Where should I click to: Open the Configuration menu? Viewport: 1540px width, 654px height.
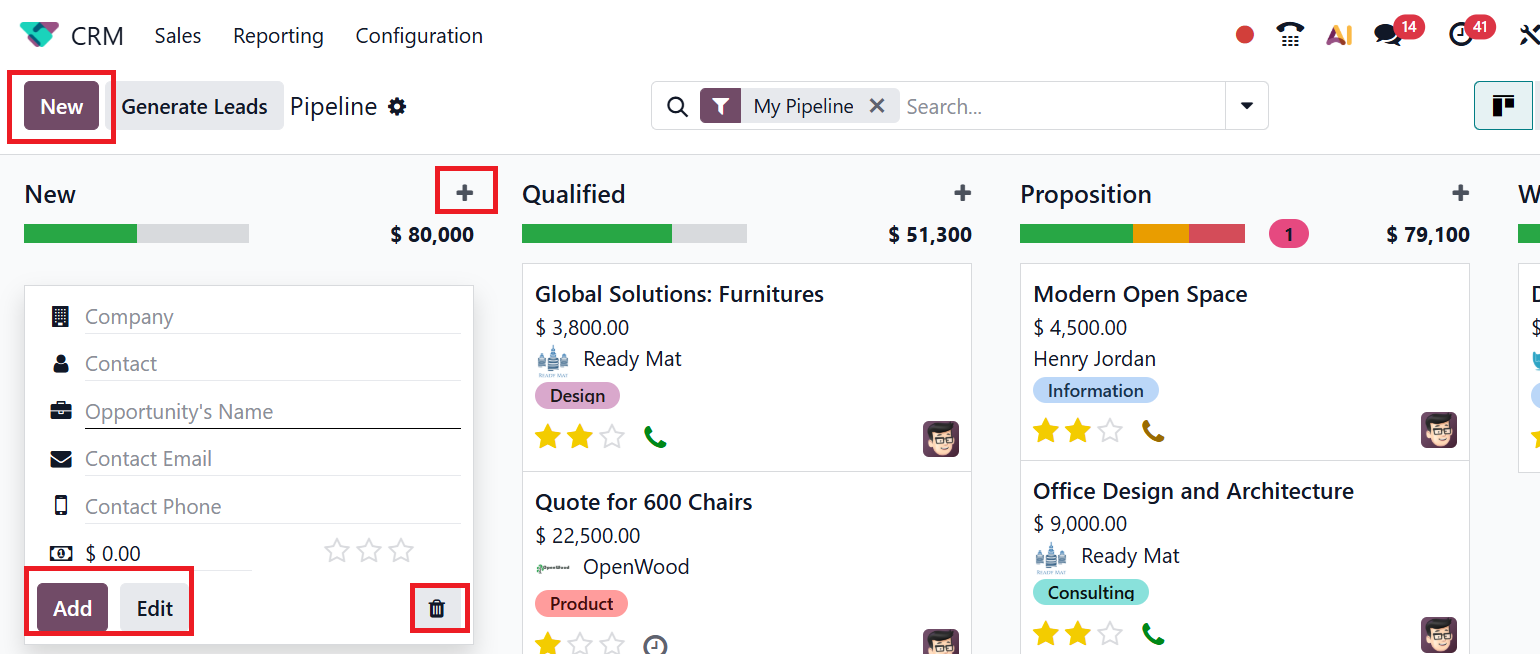(x=419, y=36)
